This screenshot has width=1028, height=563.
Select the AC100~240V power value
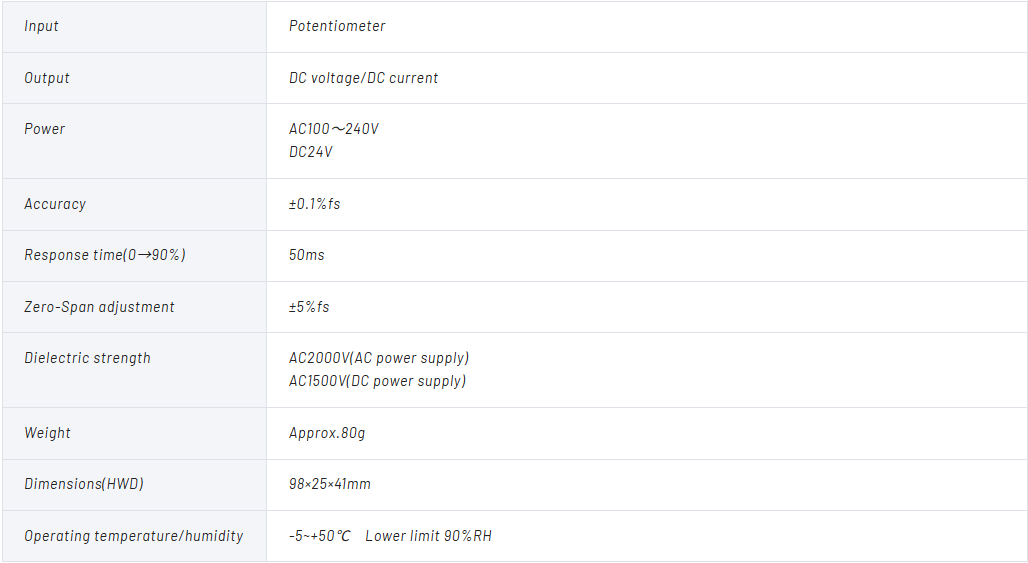click(334, 129)
